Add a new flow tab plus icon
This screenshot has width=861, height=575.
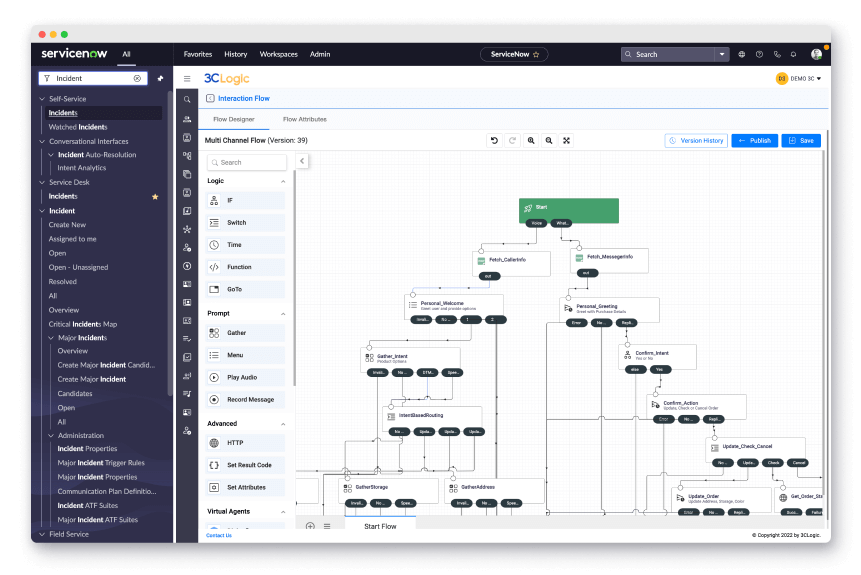coord(310,526)
